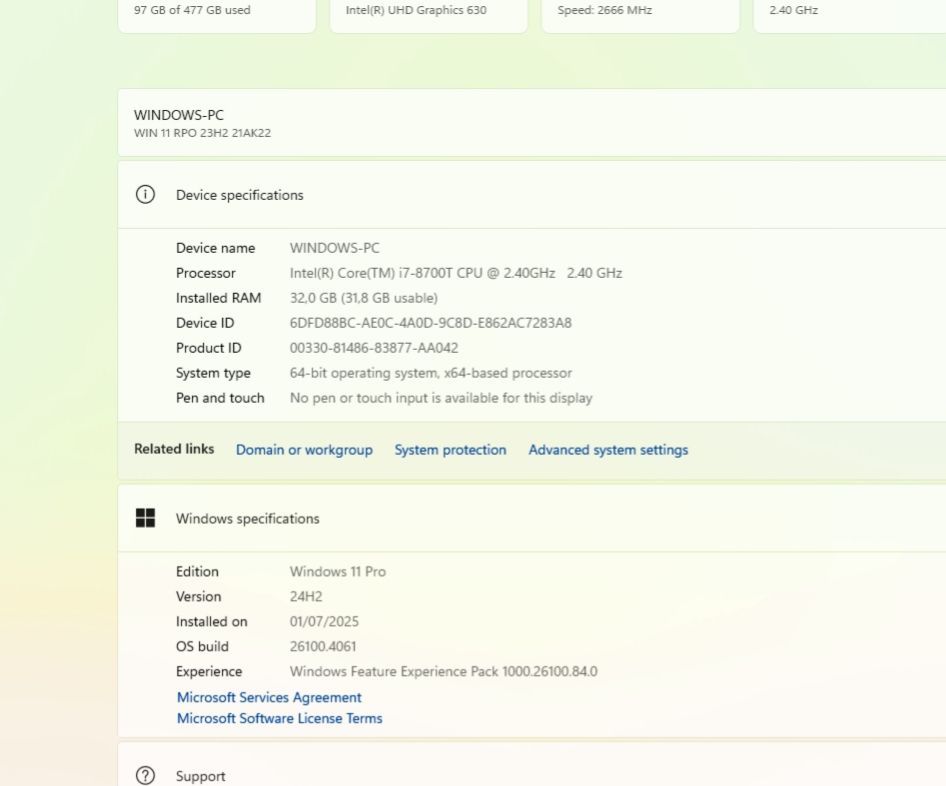Click the Windows logo icon

(x=145, y=518)
